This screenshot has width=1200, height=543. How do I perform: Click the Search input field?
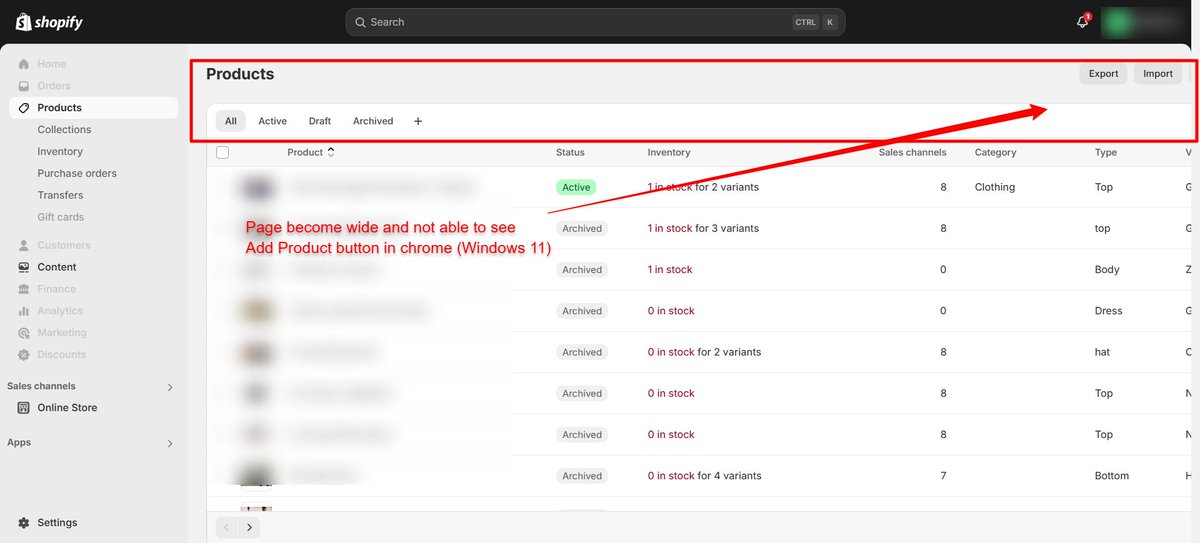[595, 22]
